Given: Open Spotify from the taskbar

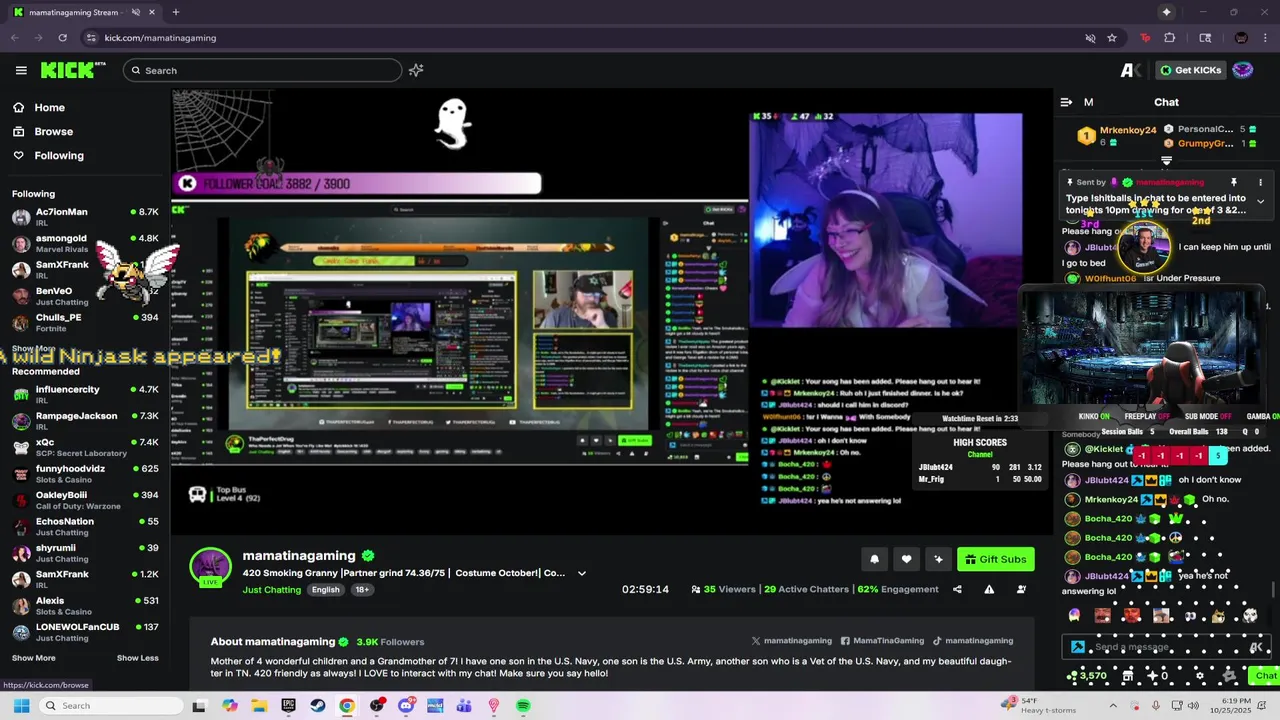Looking at the screenshot, I should pyautogui.click(x=523, y=706).
